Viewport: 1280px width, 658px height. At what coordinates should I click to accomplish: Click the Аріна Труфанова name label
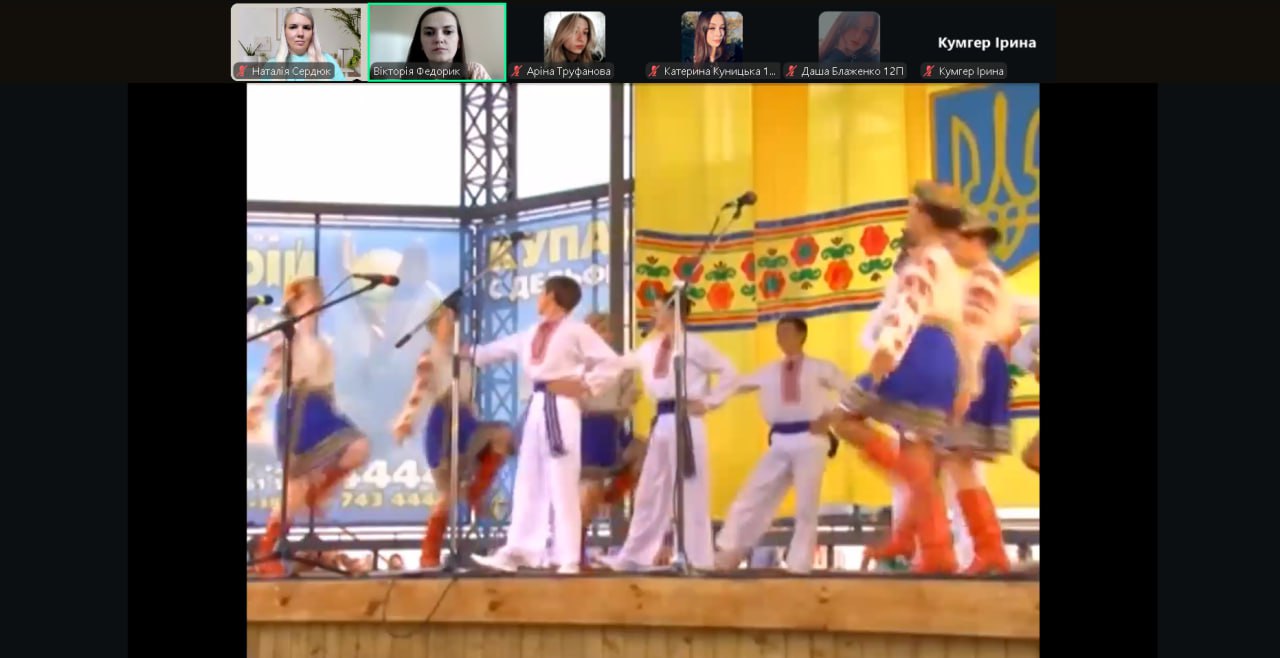point(568,71)
